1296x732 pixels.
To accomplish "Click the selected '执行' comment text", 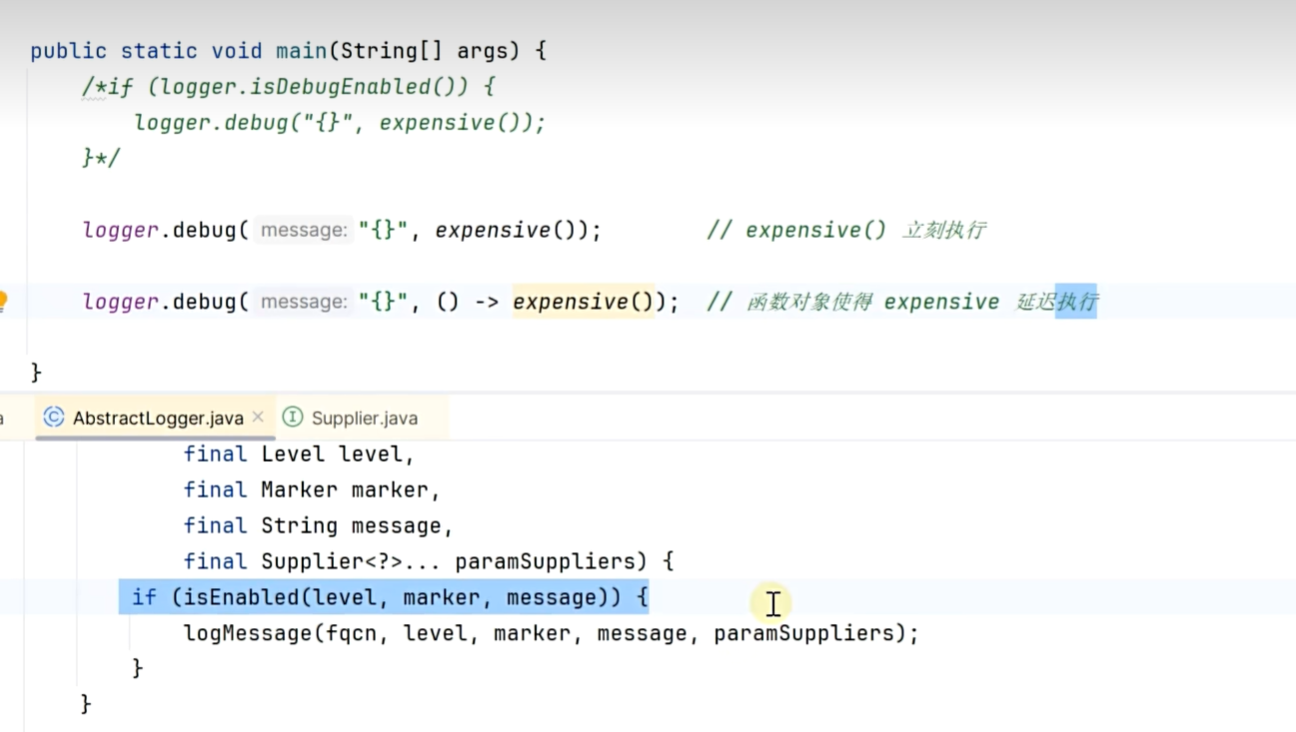I will tap(1077, 302).
